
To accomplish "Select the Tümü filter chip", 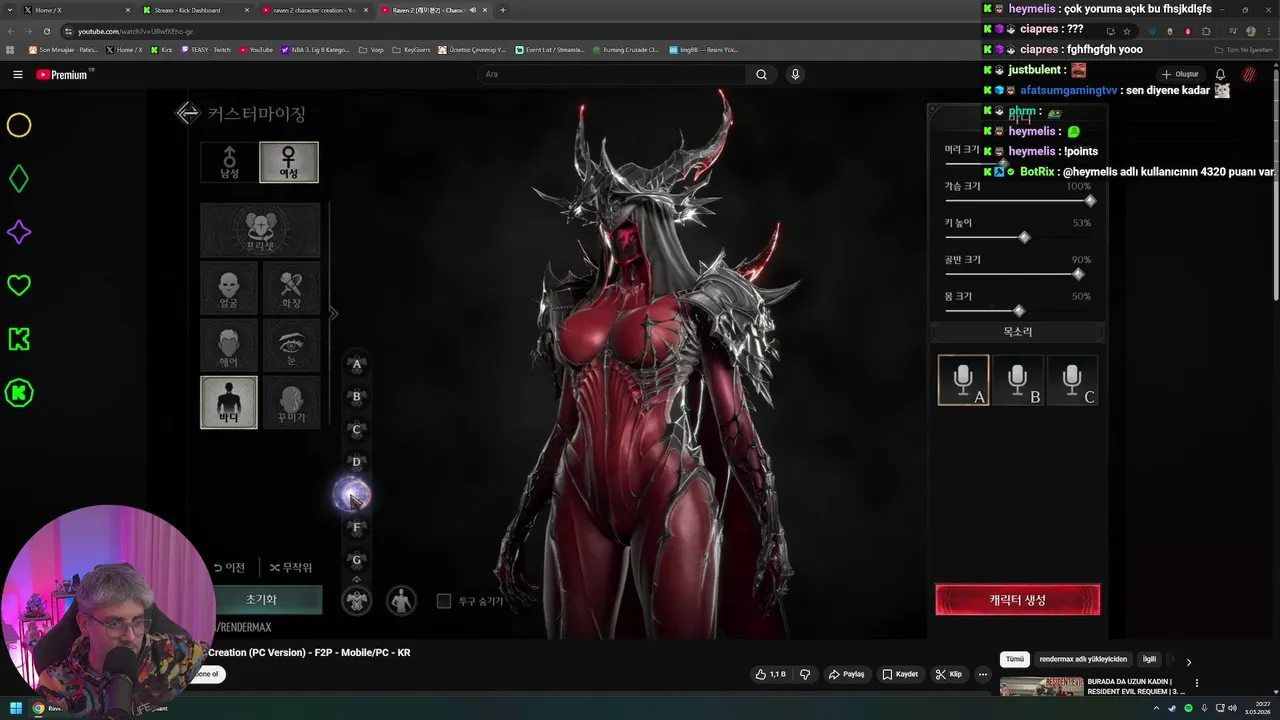I will pyautogui.click(x=1015, y=659).
